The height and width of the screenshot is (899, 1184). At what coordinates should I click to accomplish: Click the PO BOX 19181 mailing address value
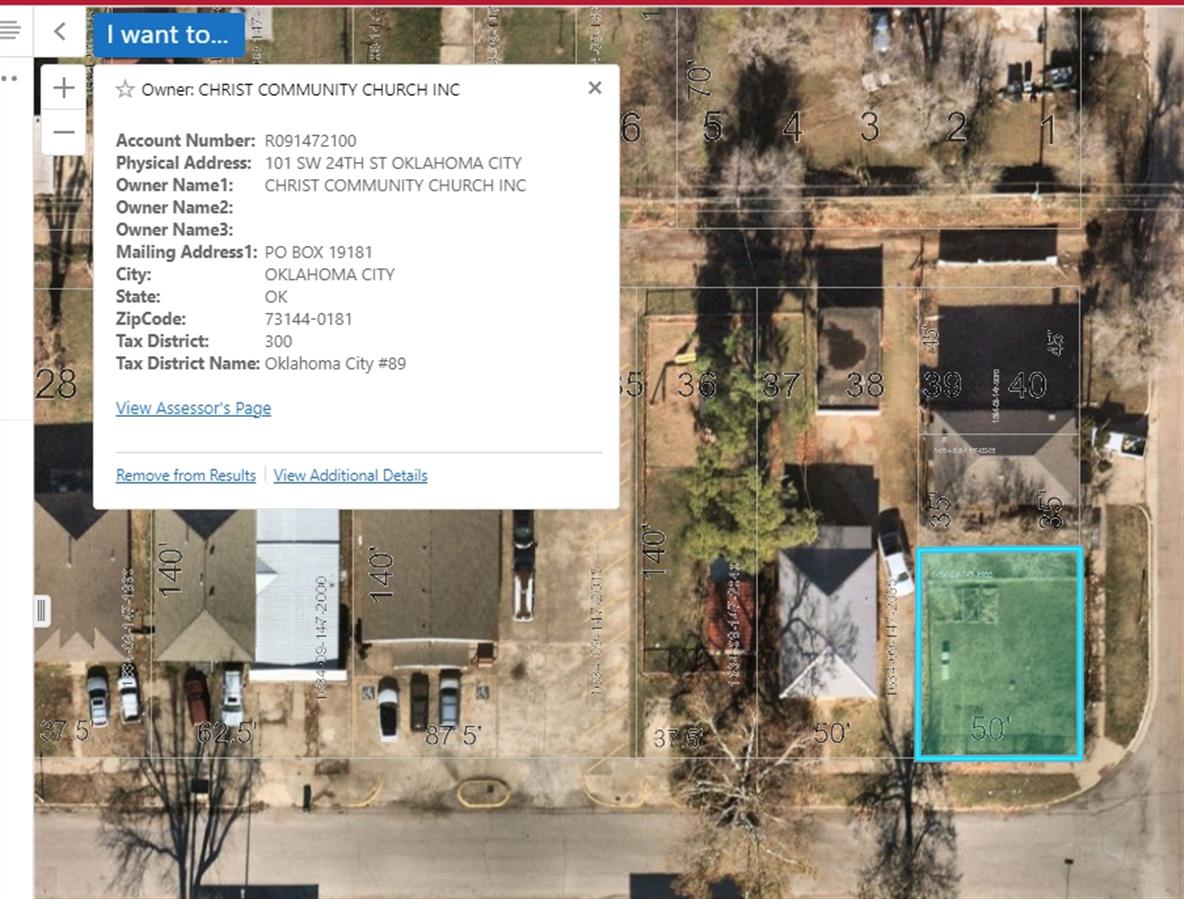(318, 252)
